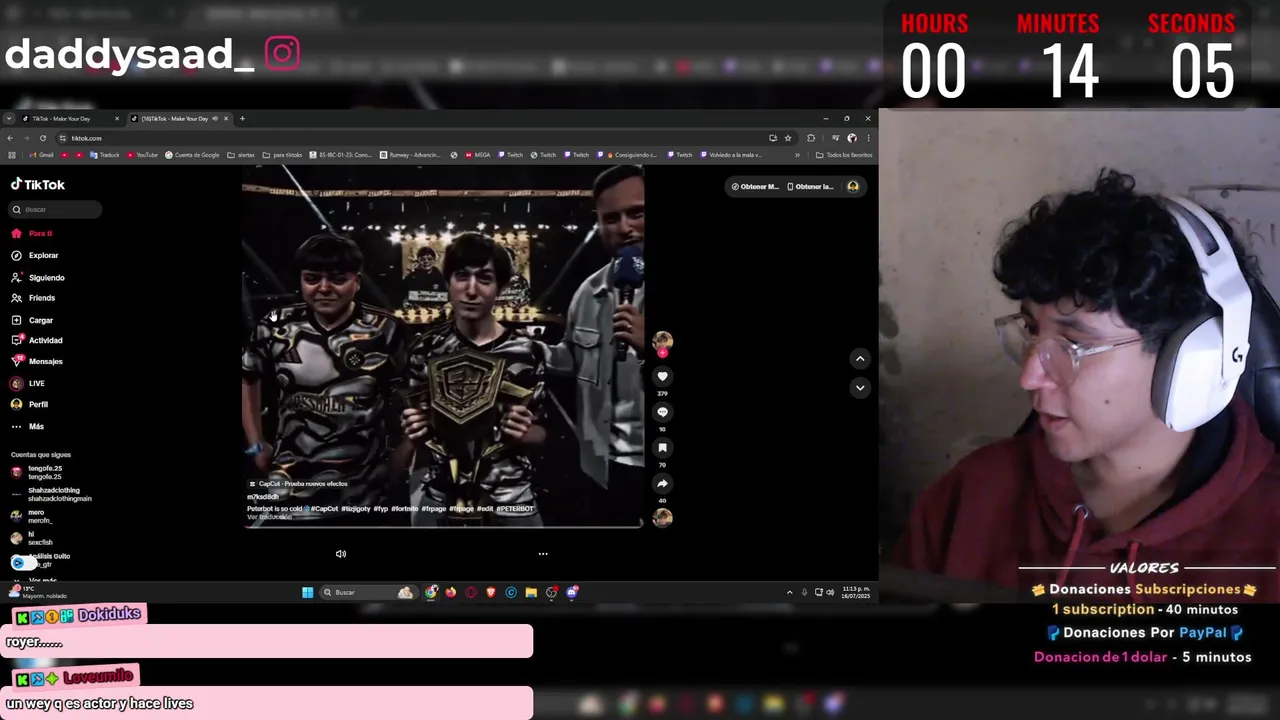The width and height of the screenshot is (1280, 720).
Task: Open followed account tengofe.25
Action: [38, 472]
